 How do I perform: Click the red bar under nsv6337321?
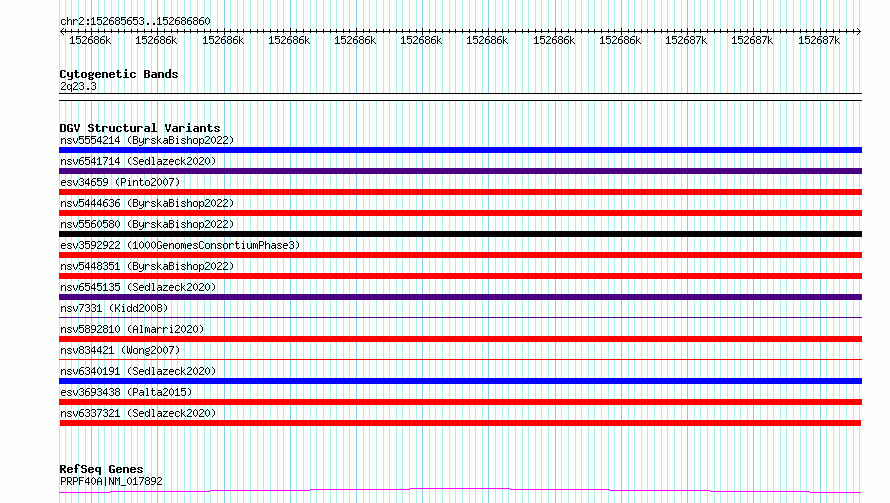click(x=460, y=423)
